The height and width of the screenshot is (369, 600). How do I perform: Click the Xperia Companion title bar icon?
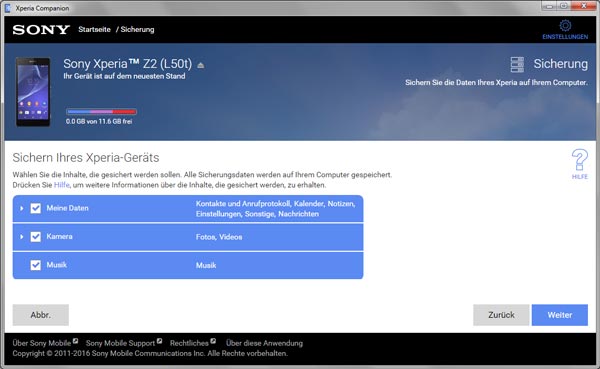pos(8,8)
